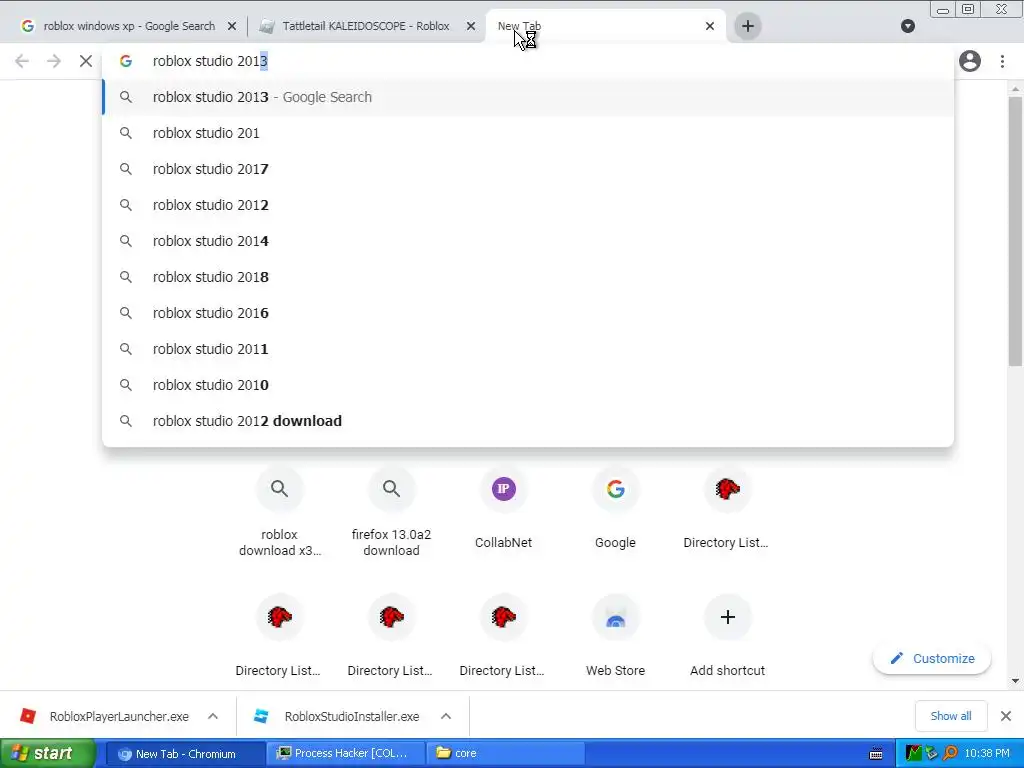The width and height of the screenshot is (1024, 768).
Task: Click scrollbar down arrow
Action: (x=1015, y=681)
